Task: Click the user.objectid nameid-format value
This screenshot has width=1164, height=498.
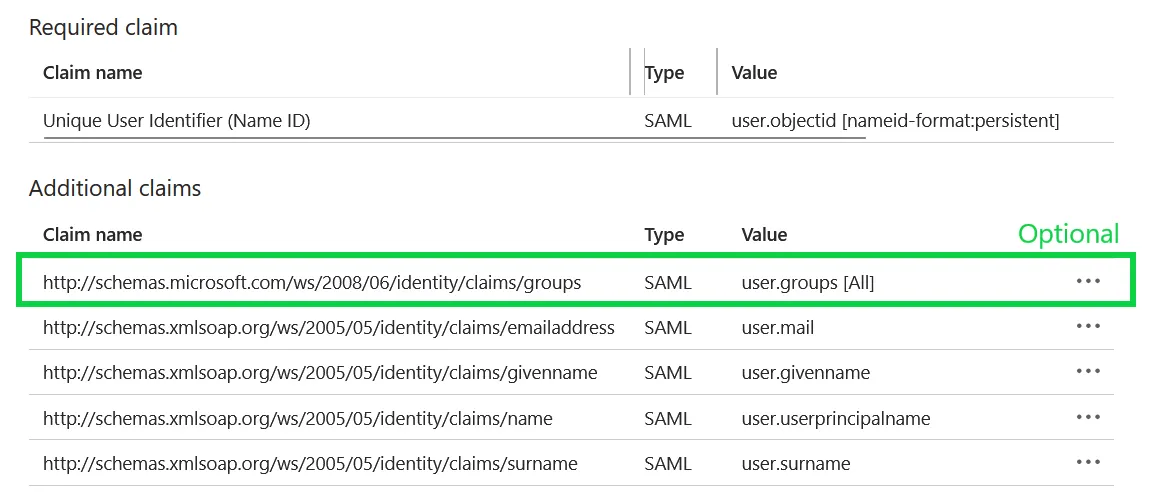Action: [x=895, y=121]
